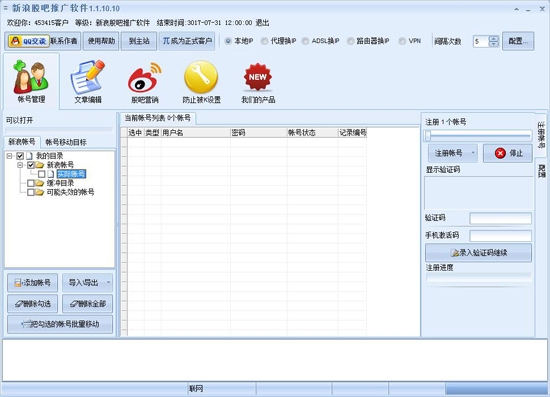Image resolution: width=550 pixels, height=397 pixels.
Task: Click the 验证码 input field
Action: coord(501,218)
